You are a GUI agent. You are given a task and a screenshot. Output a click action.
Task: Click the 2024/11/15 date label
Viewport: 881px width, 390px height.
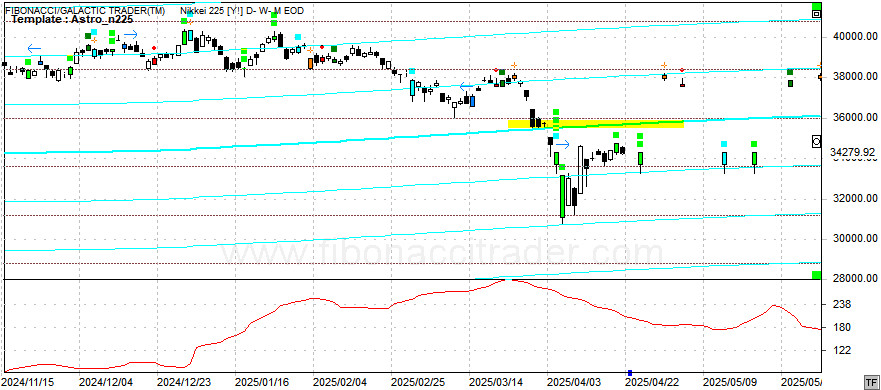tap(28, 382)
